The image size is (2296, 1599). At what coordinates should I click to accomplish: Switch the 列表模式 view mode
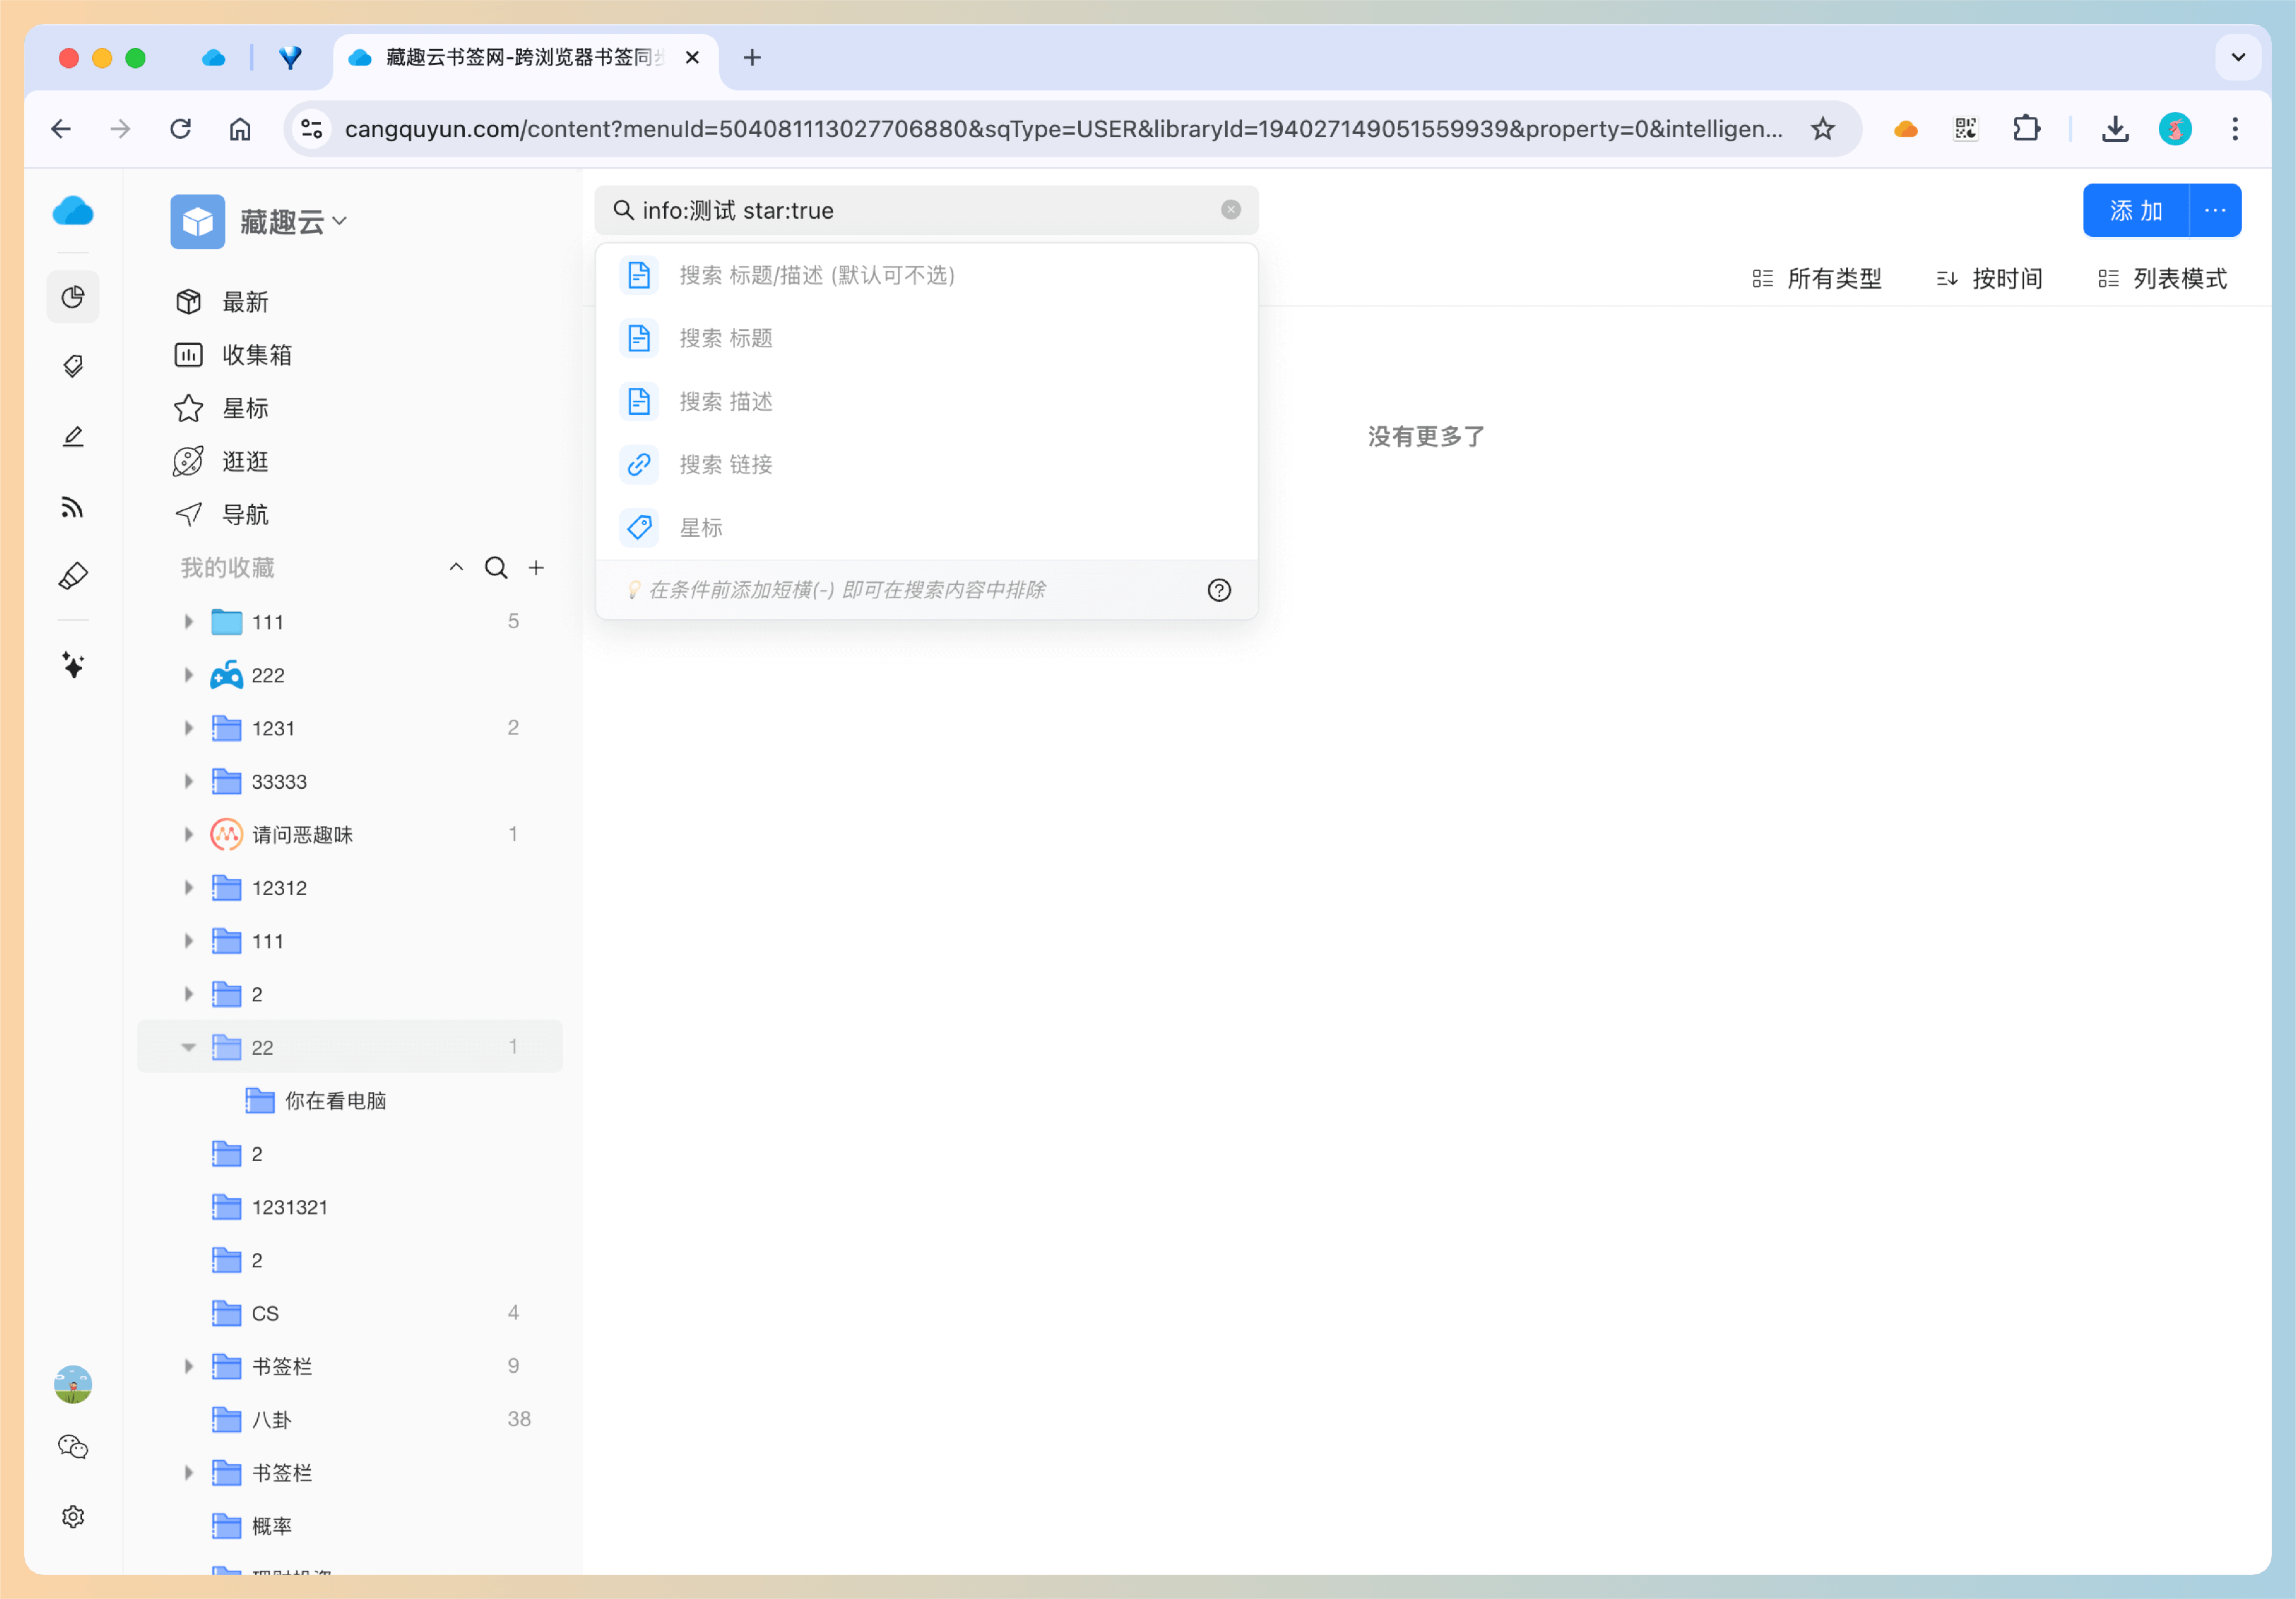tap(2162, 279)
